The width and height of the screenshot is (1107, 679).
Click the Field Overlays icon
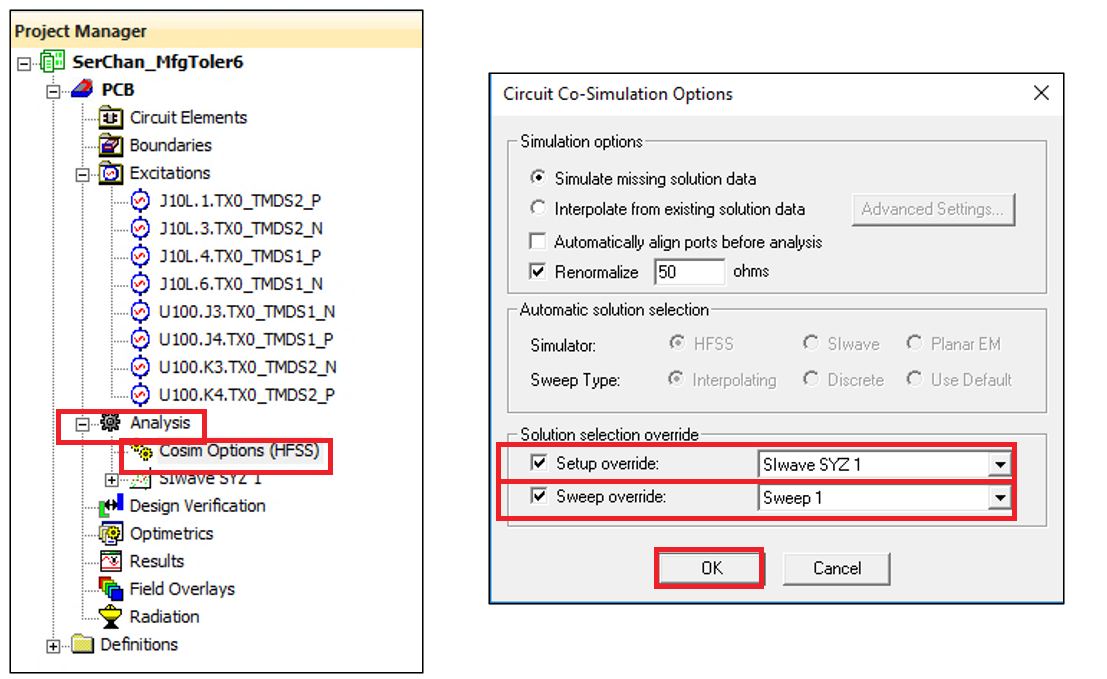[113, 589]
